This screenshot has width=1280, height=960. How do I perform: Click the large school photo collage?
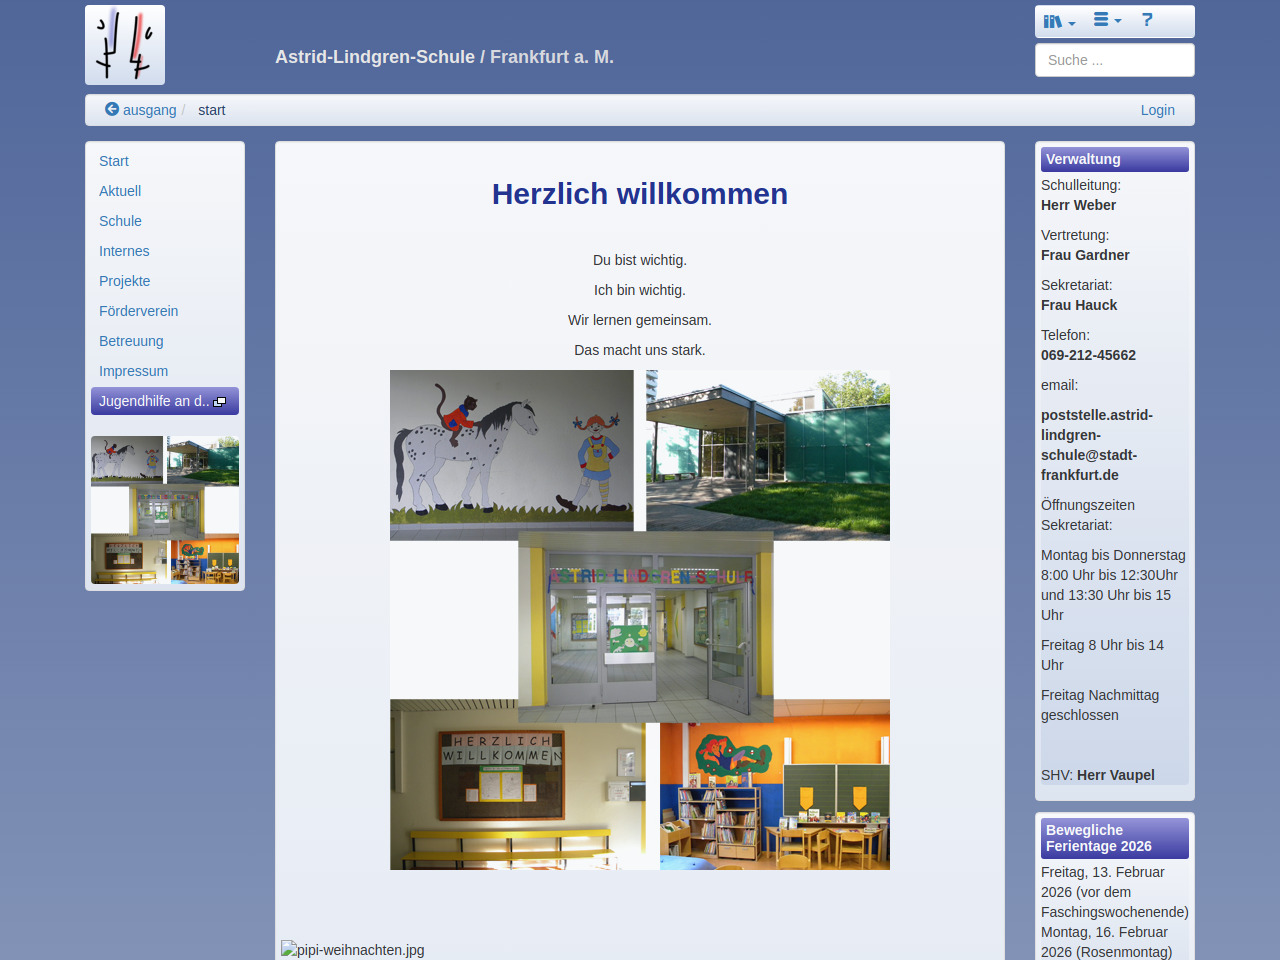tap(640, 620)
